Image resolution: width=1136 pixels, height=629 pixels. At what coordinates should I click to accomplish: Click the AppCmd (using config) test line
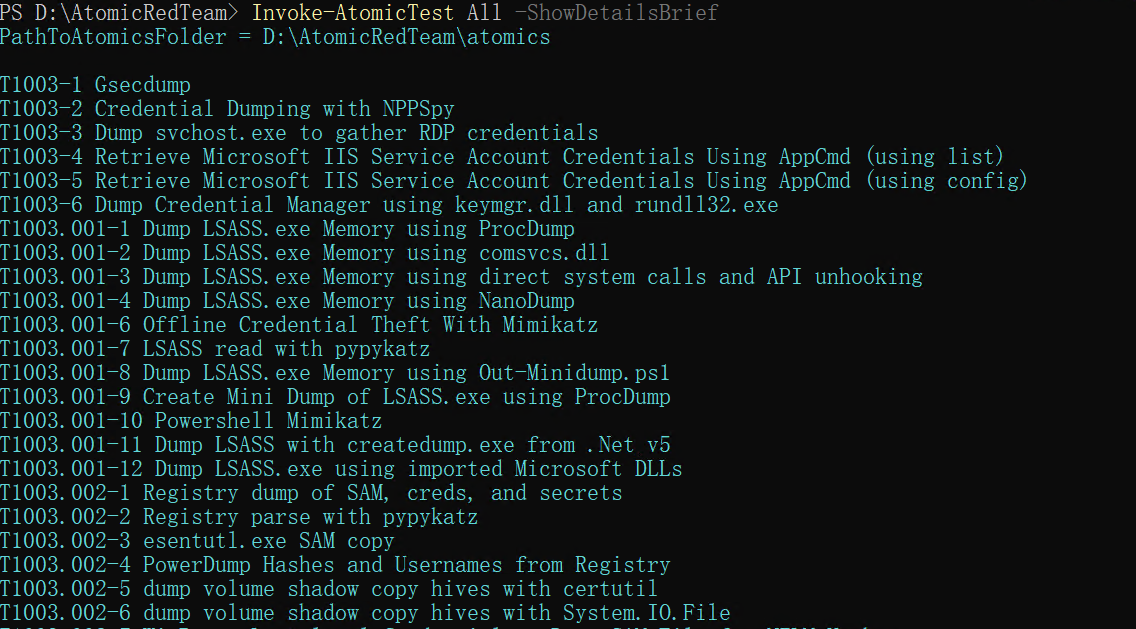click(514, 181)
